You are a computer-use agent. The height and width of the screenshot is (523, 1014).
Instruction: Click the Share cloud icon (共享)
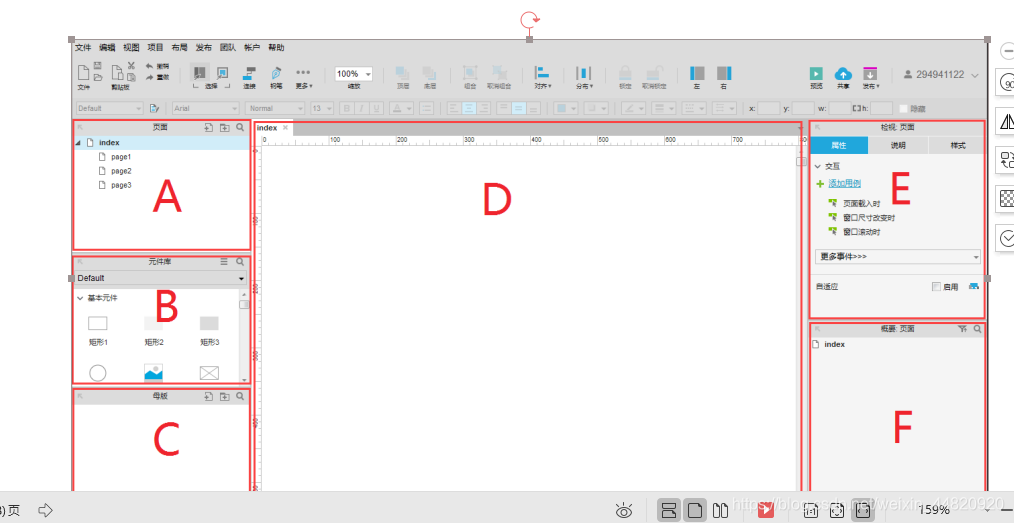(843, 74)
